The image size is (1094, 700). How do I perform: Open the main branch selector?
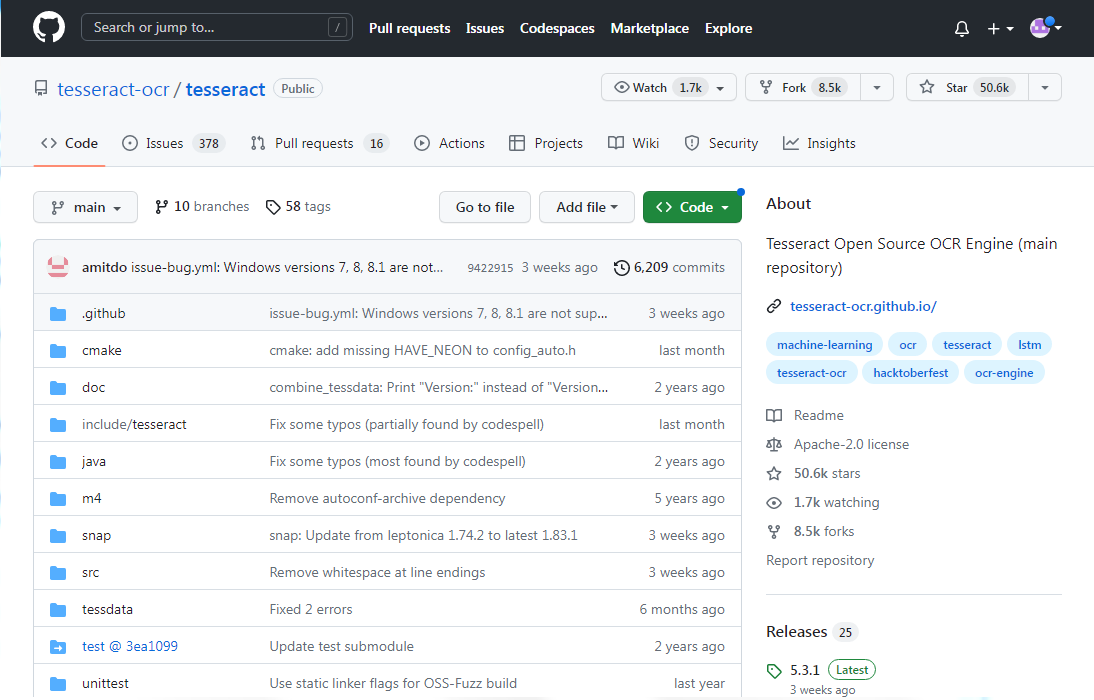(x=85, y=207)
